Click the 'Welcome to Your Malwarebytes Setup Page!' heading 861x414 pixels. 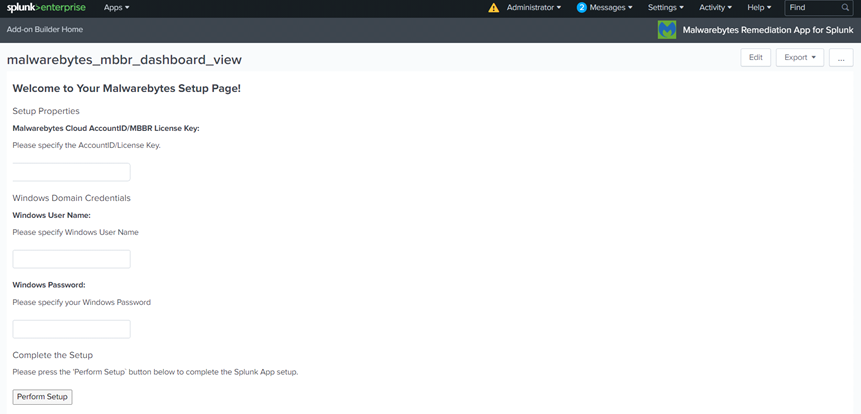[x=126, y=88]
